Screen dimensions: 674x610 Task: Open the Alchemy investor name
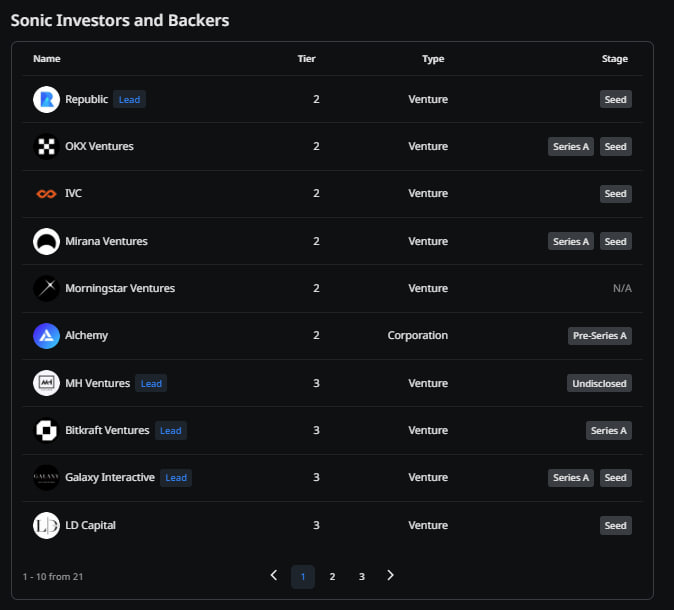86,335
